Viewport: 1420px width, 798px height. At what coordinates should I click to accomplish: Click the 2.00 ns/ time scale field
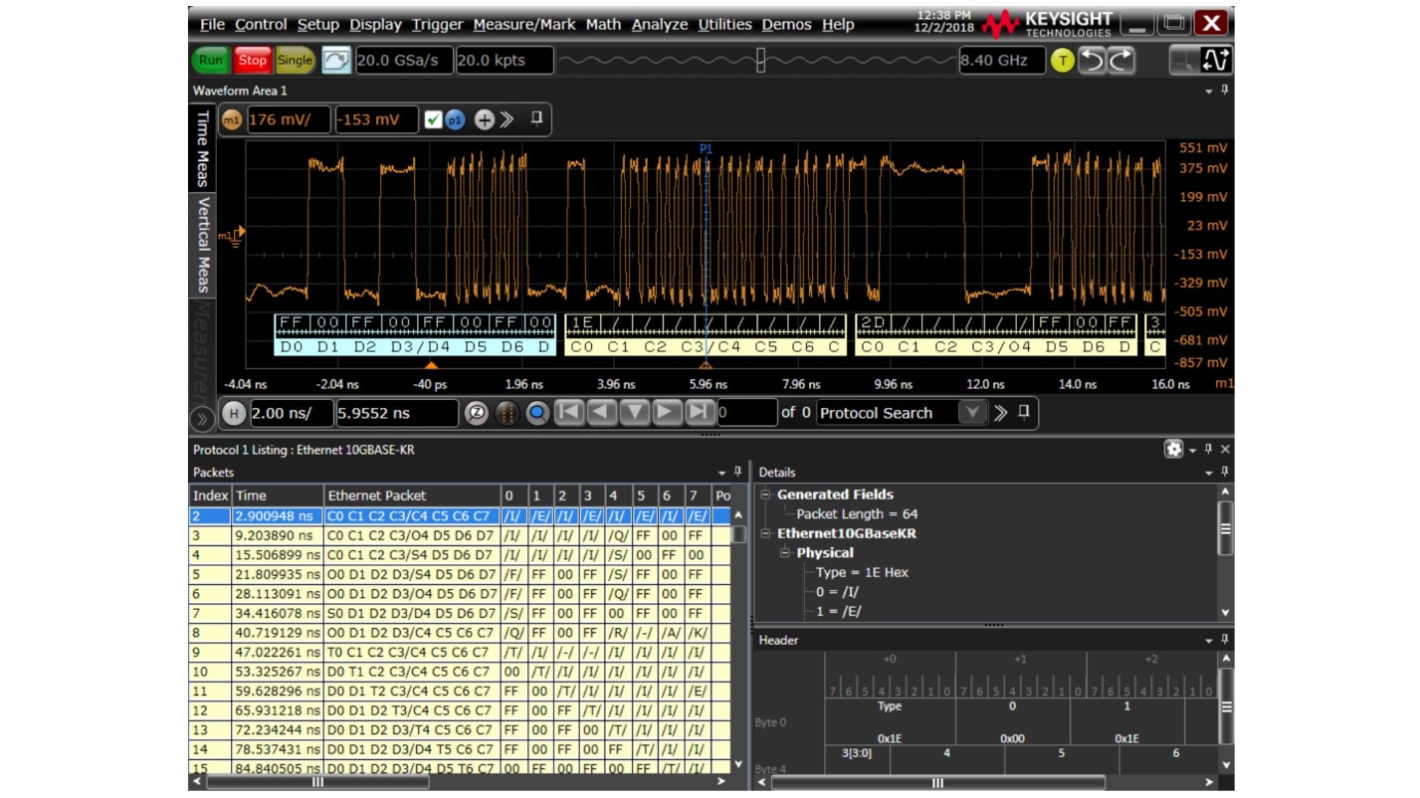pyautogui.click(x=291, y=413)
